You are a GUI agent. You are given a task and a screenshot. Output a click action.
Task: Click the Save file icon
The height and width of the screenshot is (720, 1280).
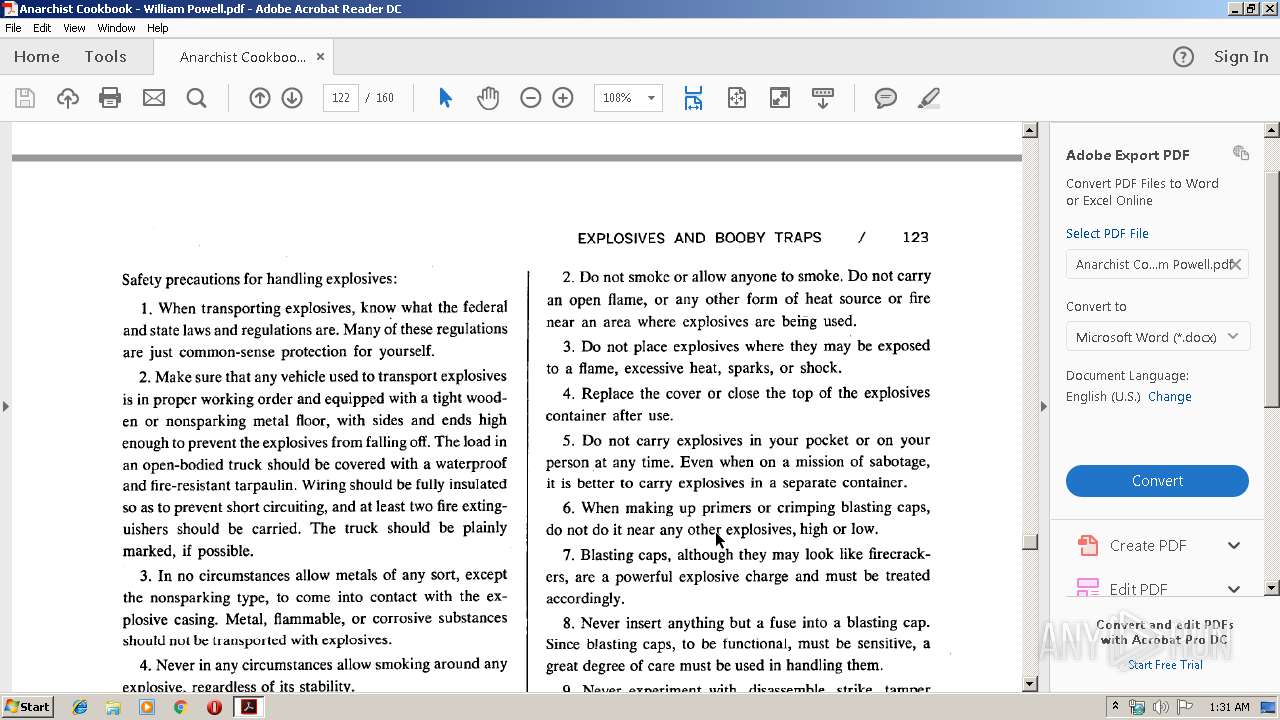pos(25,98)
